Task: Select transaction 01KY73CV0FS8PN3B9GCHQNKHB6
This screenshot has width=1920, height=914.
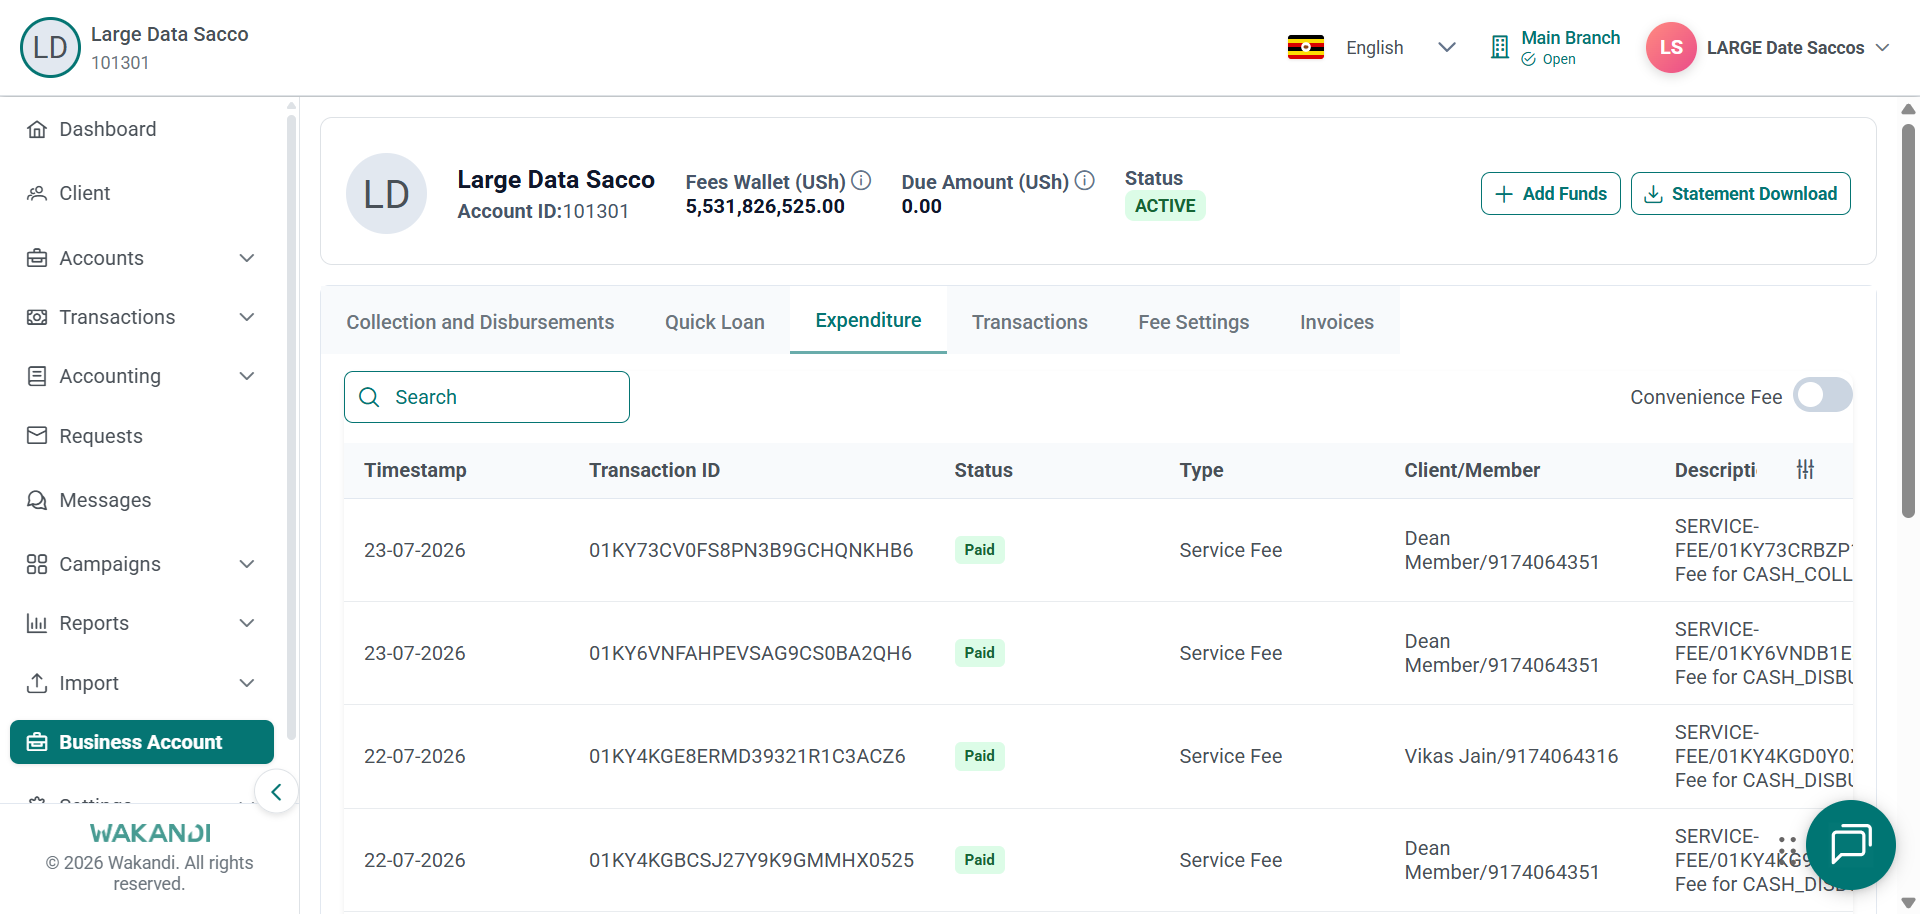Action: coord(751,550)
